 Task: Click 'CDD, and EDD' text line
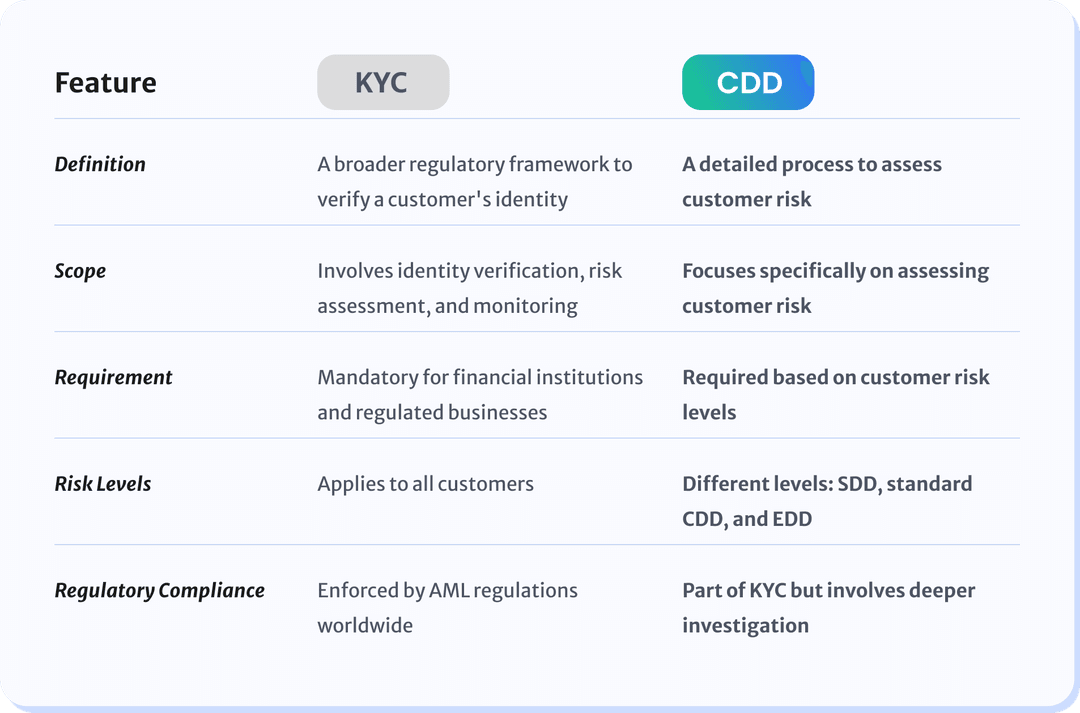tap(747, 519)
